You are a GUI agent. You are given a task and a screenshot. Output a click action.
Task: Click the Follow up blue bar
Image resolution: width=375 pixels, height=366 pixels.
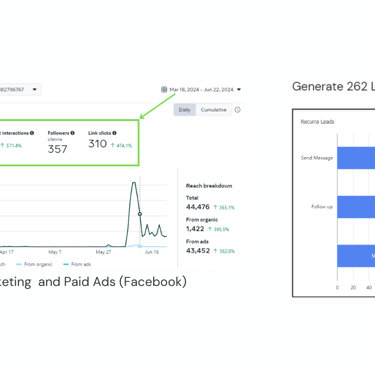click(356, 207)
